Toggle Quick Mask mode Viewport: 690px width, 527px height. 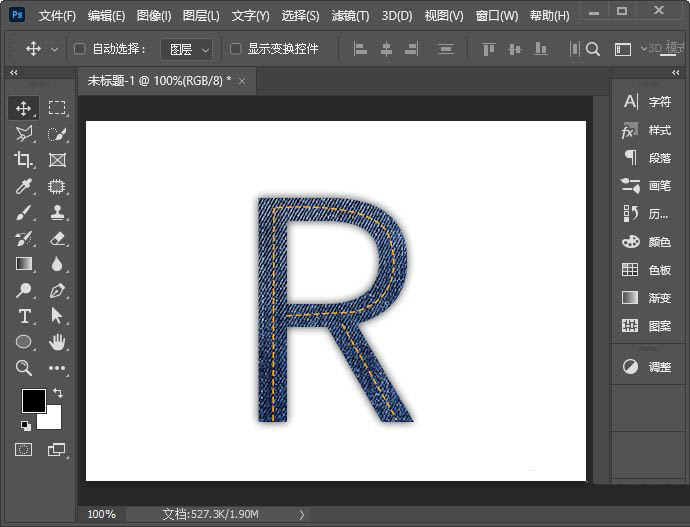pyautogui.click(x=23, y=450)
